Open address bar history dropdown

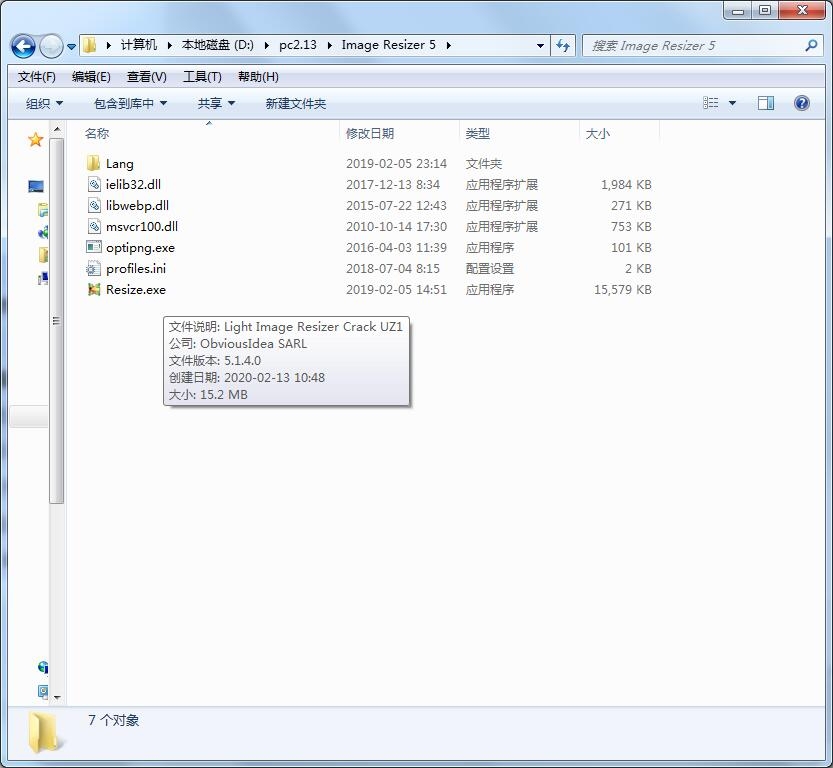pyautogui.click(x=540, y=46)
